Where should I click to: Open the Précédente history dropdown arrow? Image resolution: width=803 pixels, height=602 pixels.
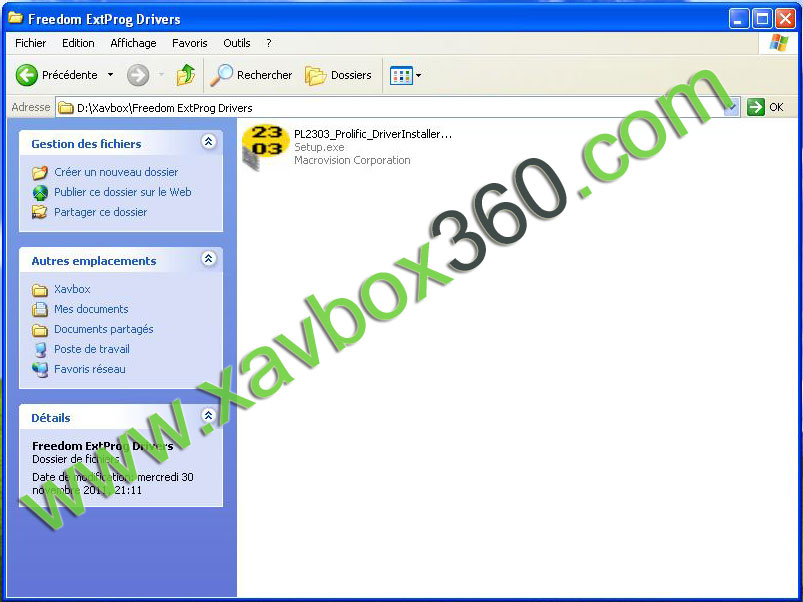coord(110,75)
